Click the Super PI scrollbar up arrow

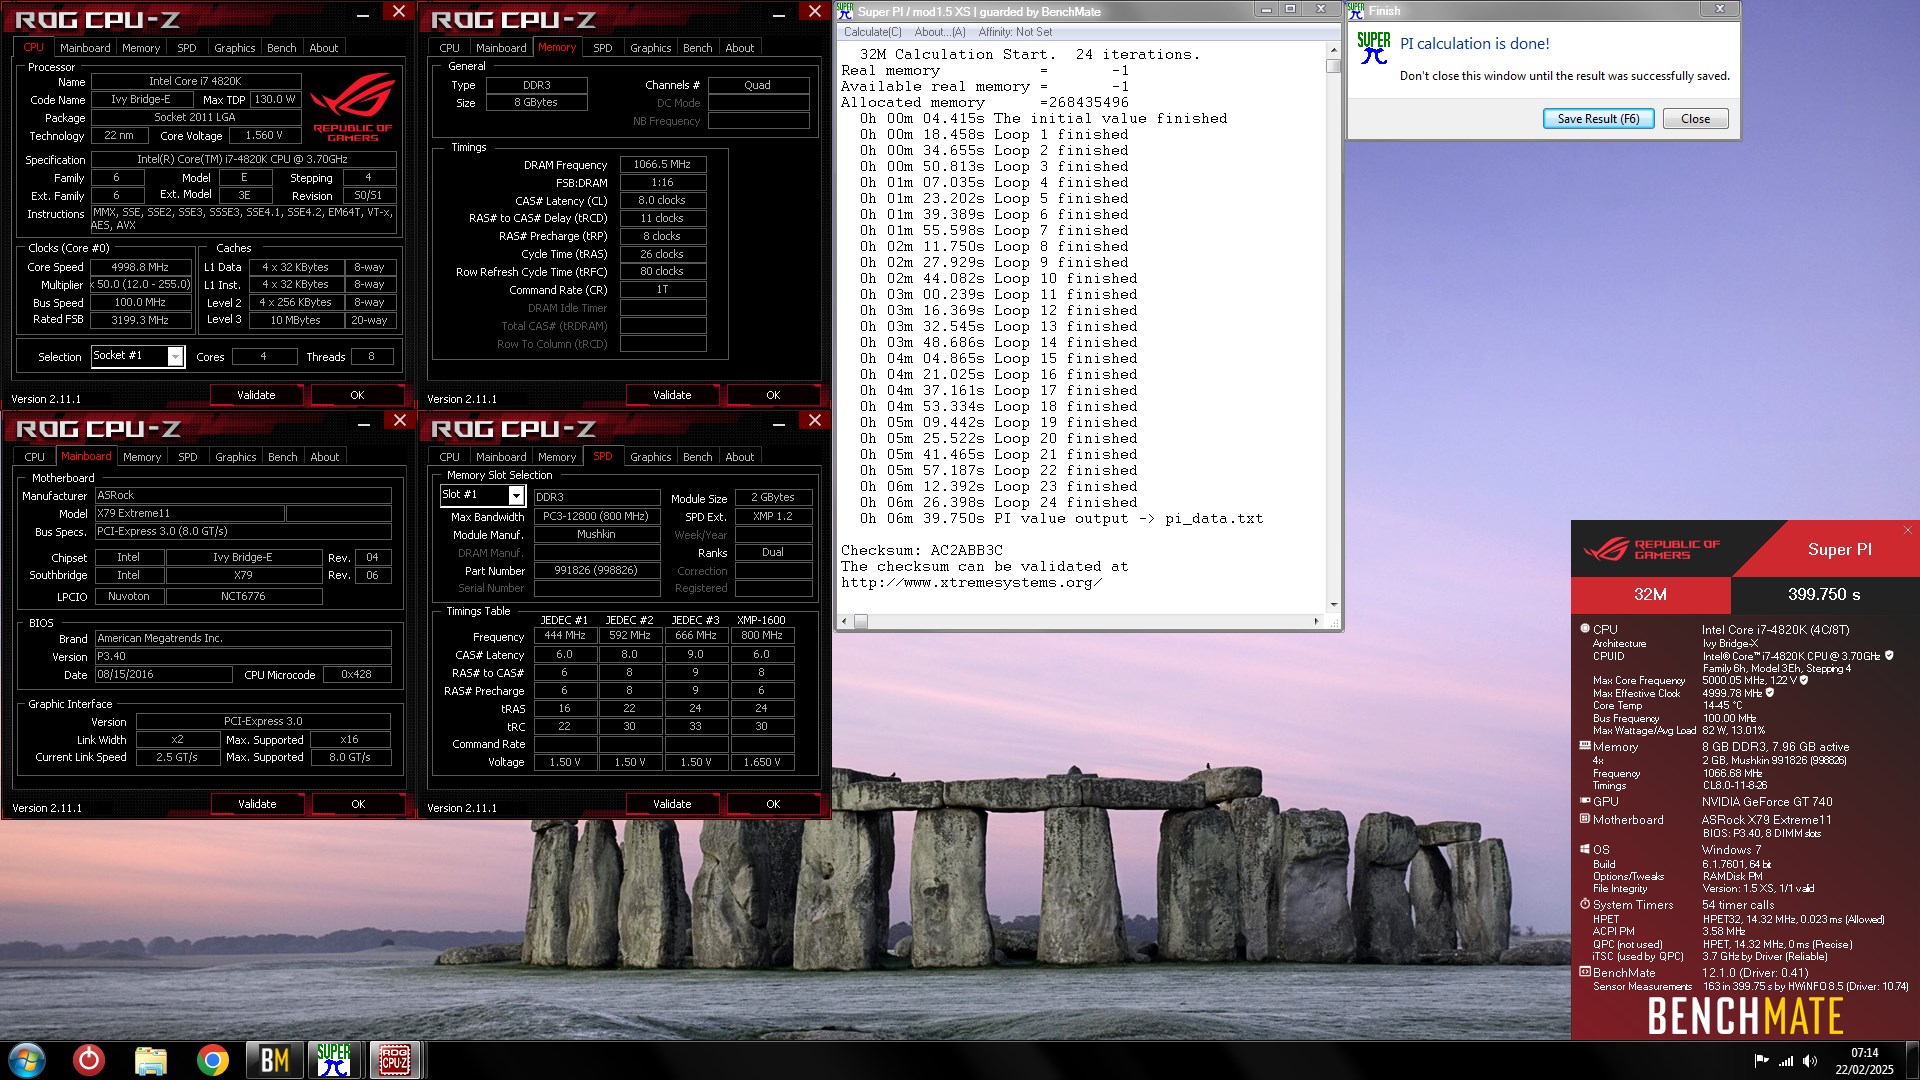click(x=1333, y=50)
